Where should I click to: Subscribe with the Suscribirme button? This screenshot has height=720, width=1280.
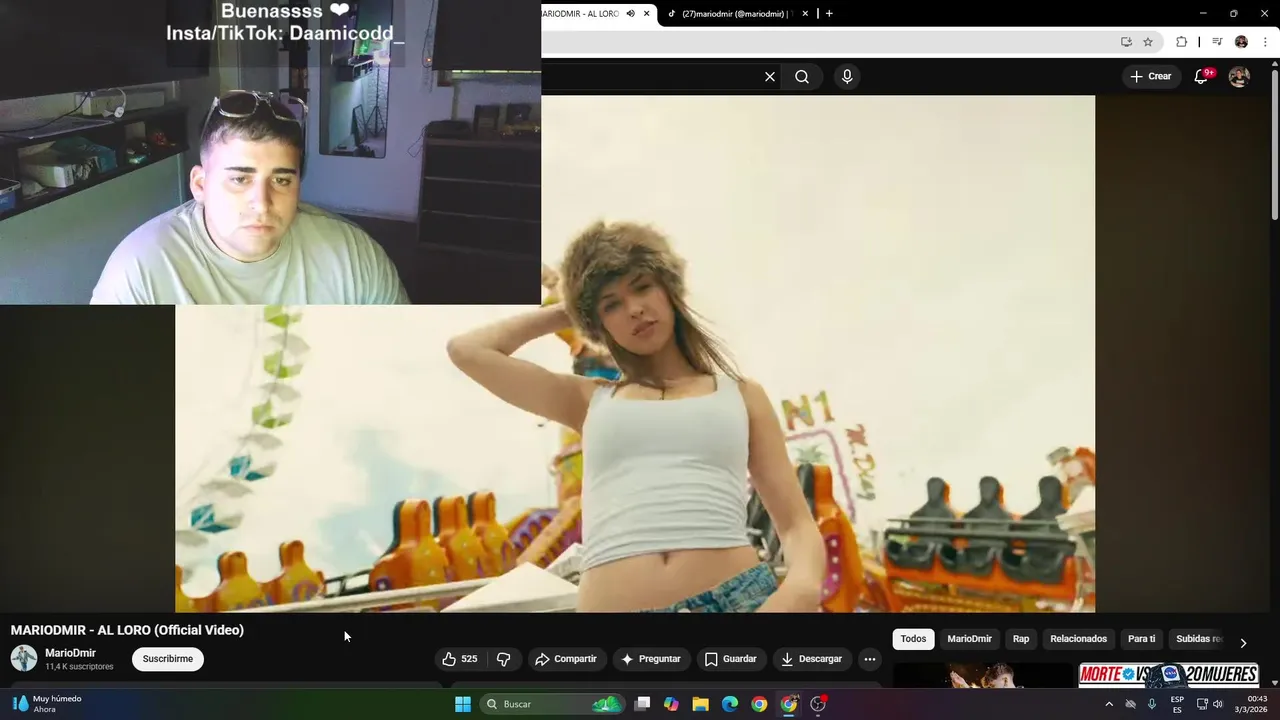coord(168,659)
